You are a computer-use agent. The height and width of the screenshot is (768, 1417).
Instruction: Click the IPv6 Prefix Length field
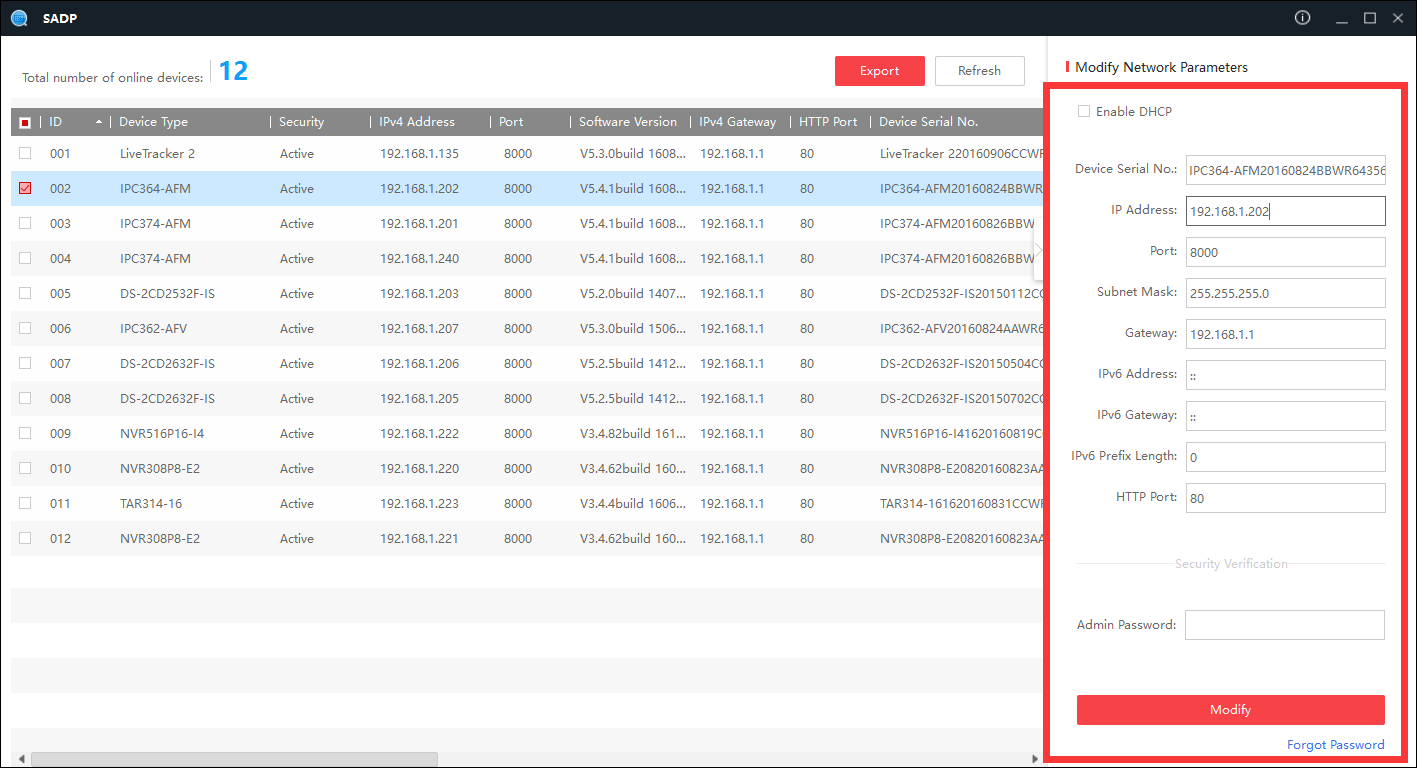[x=1286, y=457]
